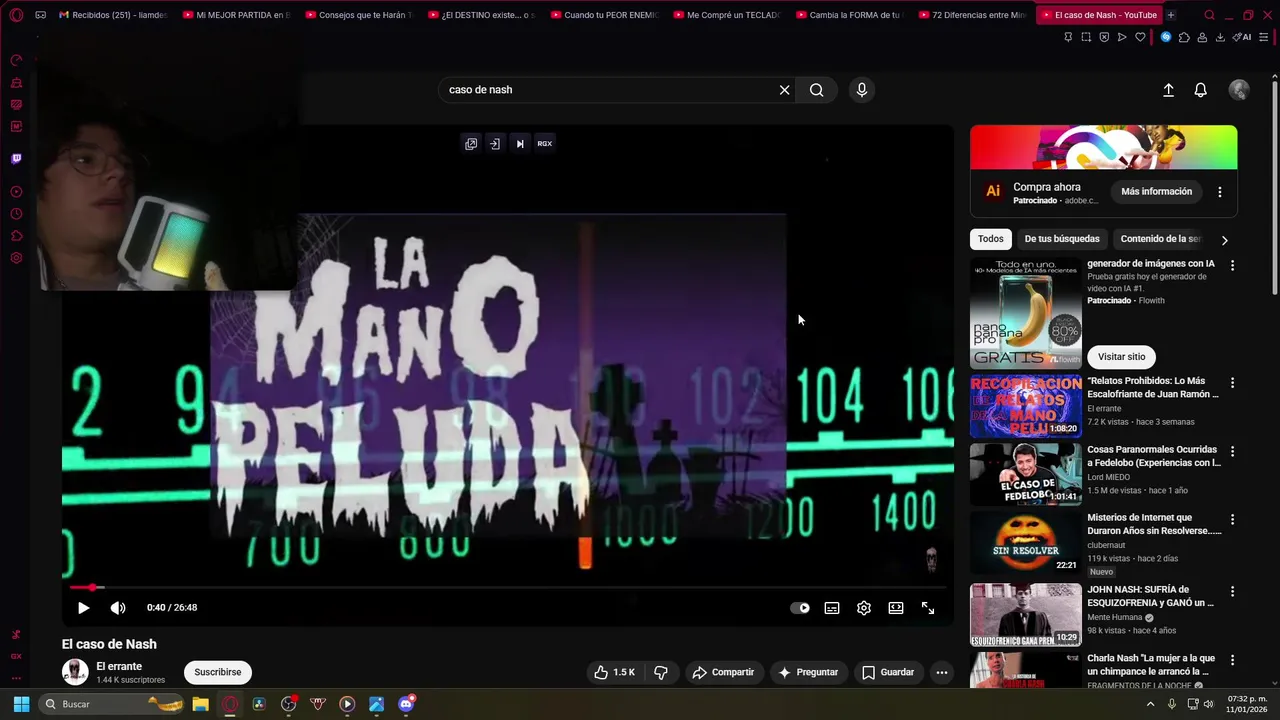Open YouTube notifications bell
The image size is (1280, 720).
click(x=1201, y=90)
